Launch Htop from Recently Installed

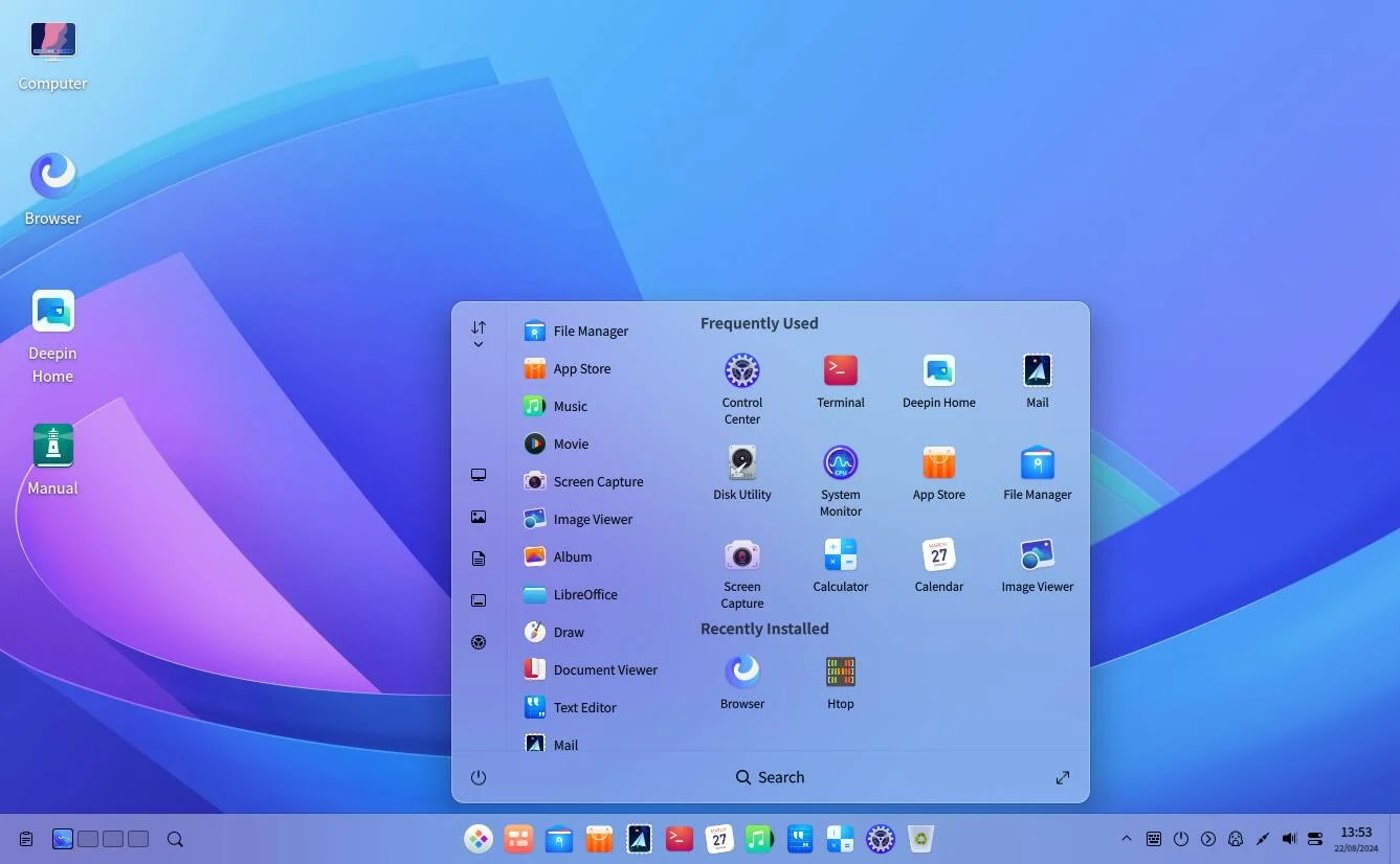(840, 672)
